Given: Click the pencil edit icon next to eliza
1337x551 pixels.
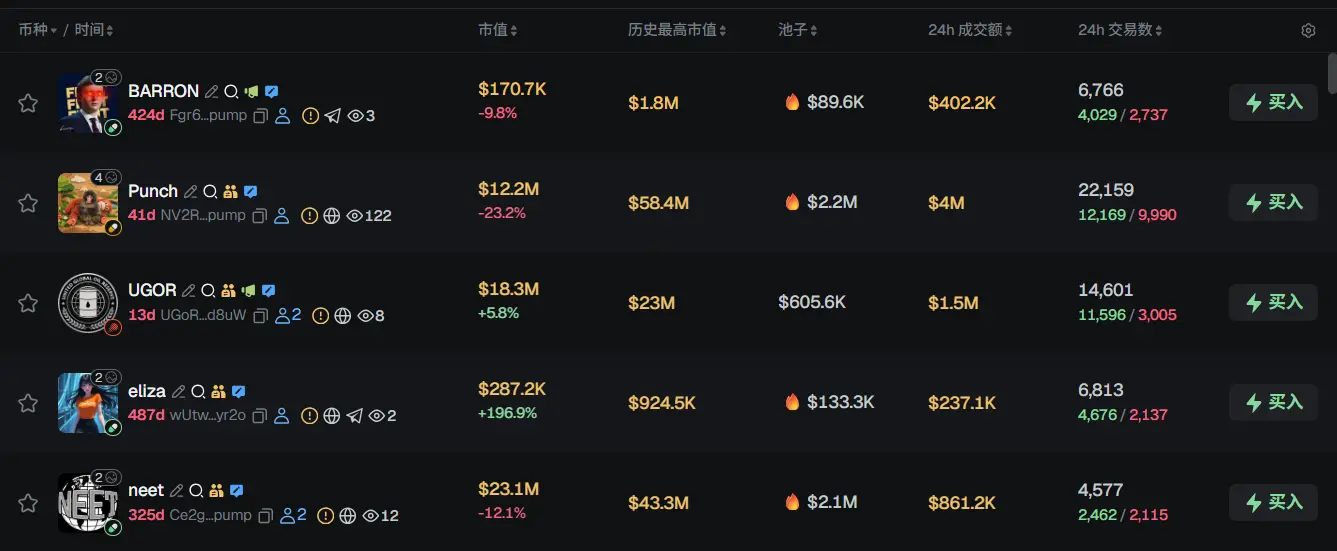Looking at the screenshot, I should coord(178,391).
